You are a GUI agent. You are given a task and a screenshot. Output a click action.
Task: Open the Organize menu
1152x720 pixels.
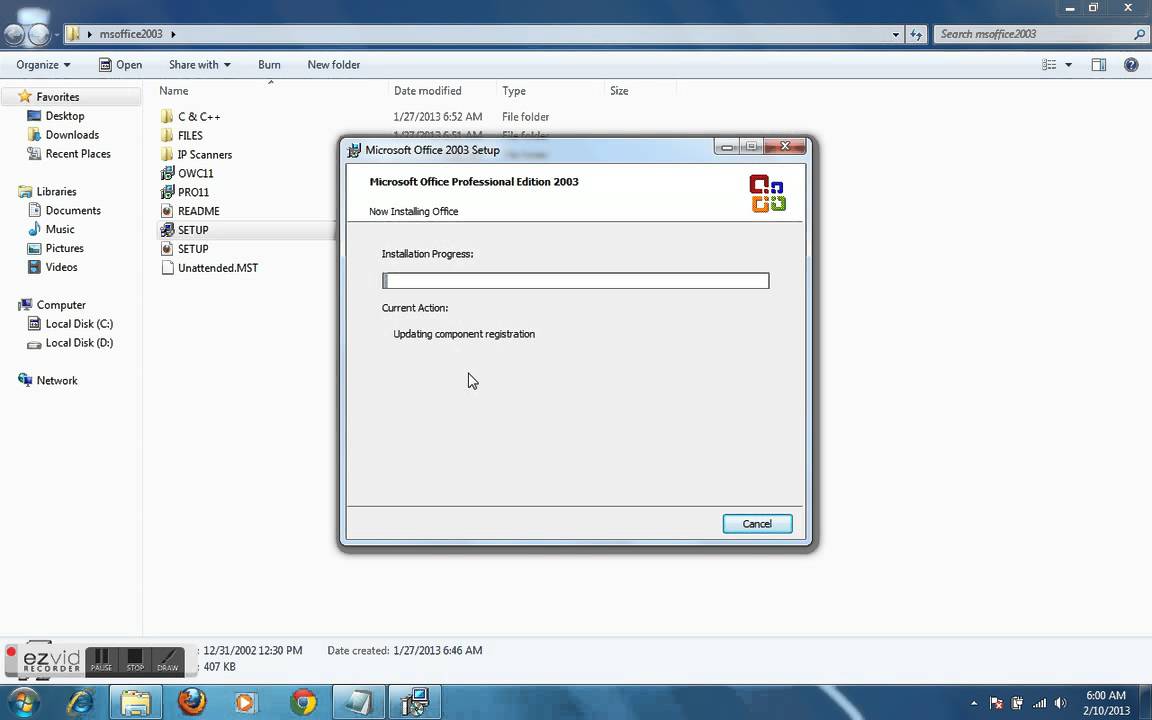(x=43, y=65)
